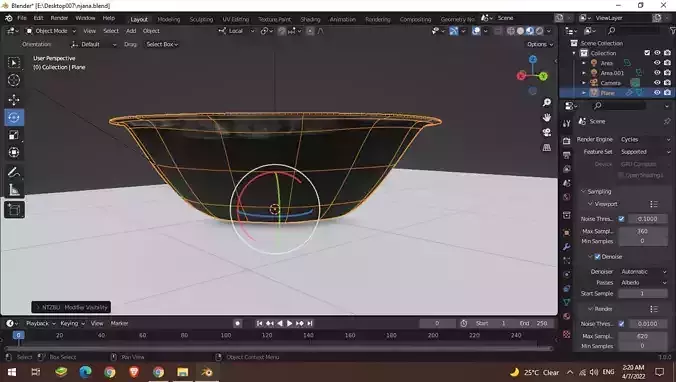Hide the Area.001 light in viewport

point(657,72)
